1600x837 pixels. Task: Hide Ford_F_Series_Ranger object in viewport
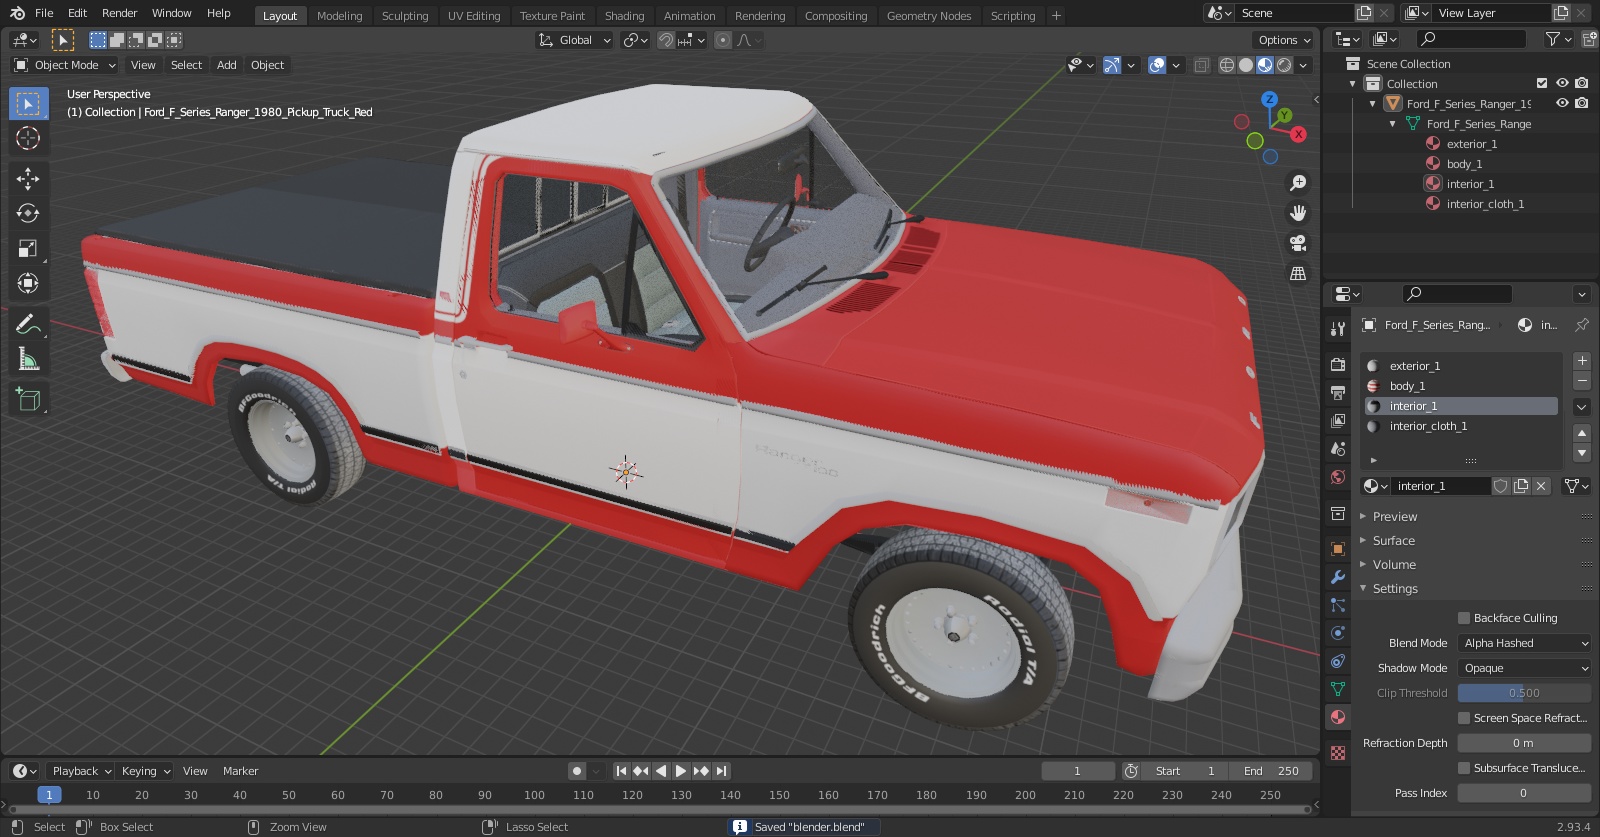click(1562, 103)
